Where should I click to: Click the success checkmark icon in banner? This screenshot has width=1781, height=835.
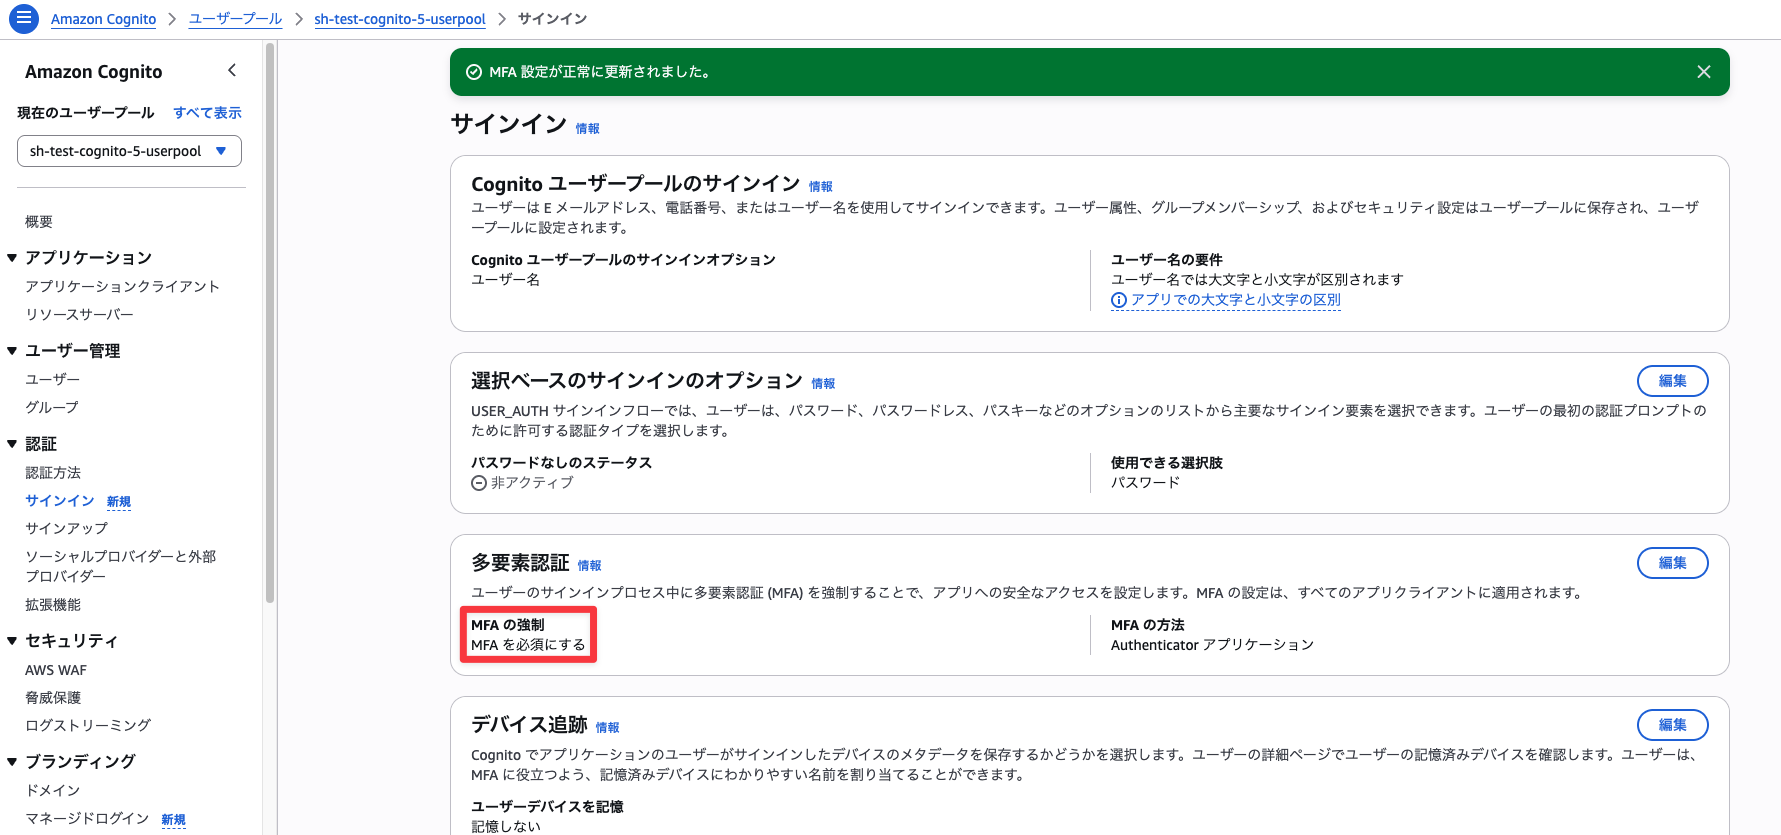coord(474,72)
